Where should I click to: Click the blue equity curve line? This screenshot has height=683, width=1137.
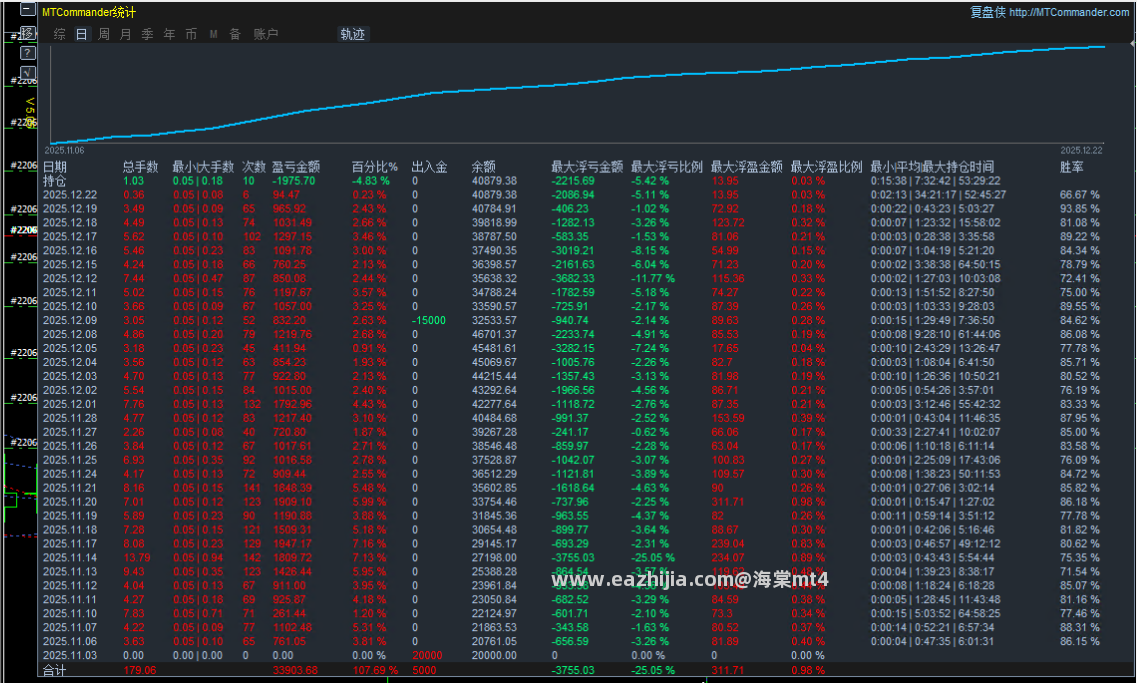coord(577,82)
